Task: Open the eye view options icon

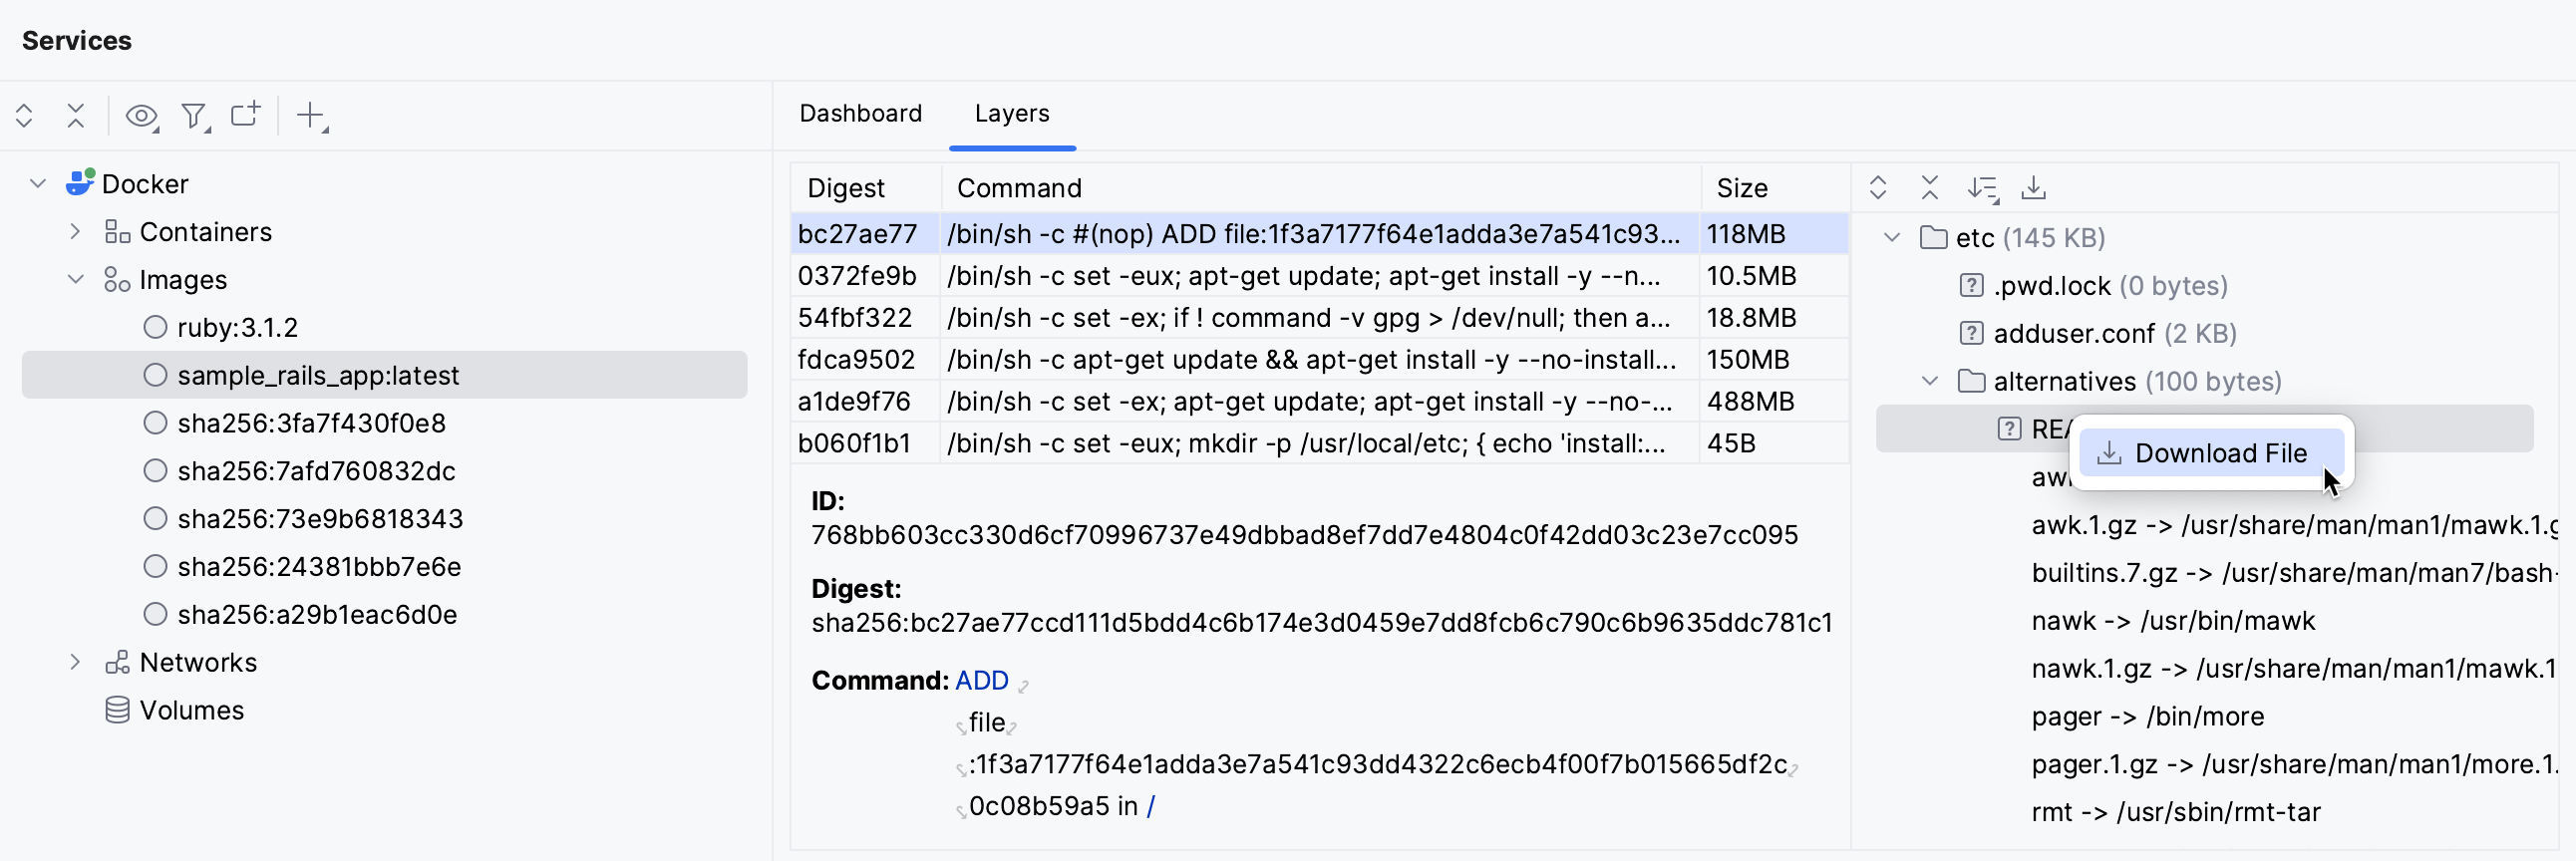Action: [x=142, y=116]
